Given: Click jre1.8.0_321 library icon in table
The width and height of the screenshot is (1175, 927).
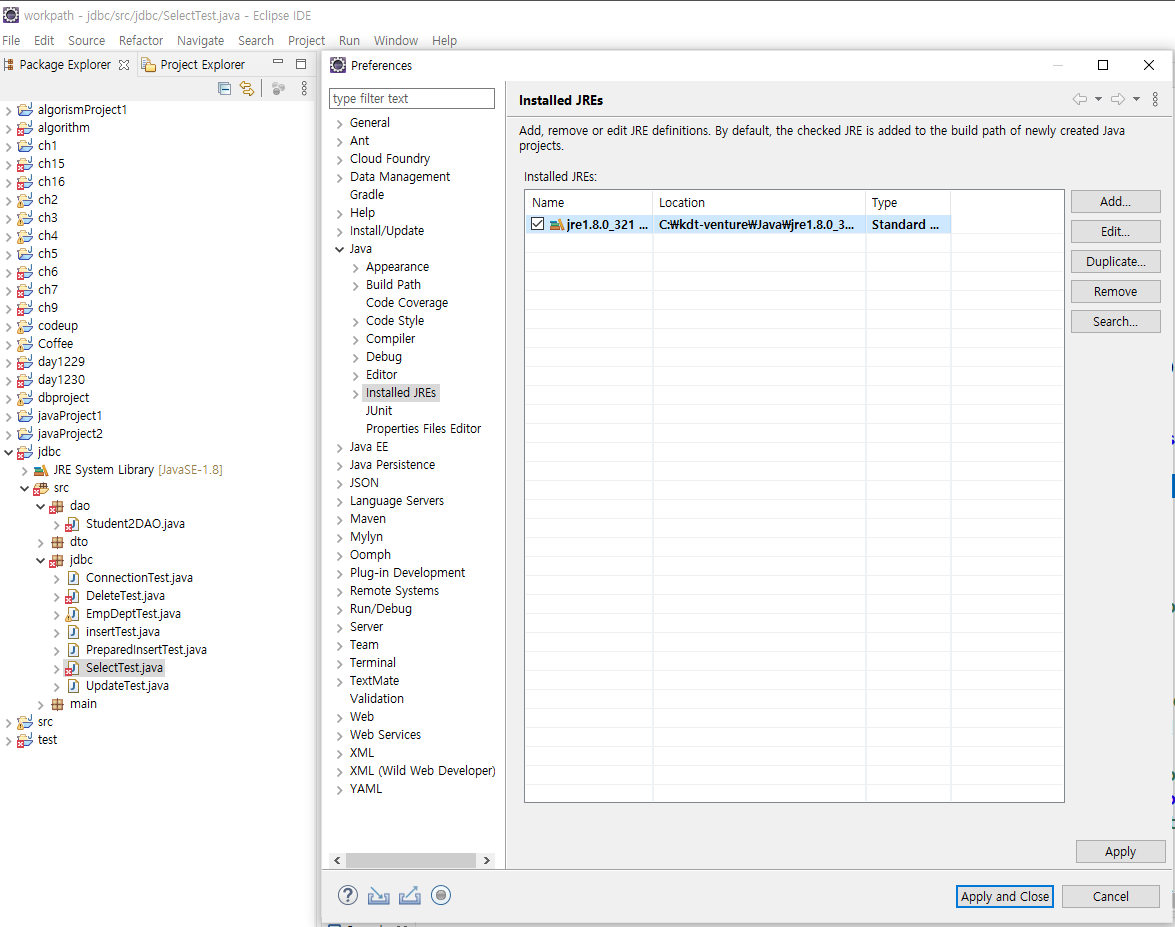Looking at the screenshot, I should click(x=557, y=224).
